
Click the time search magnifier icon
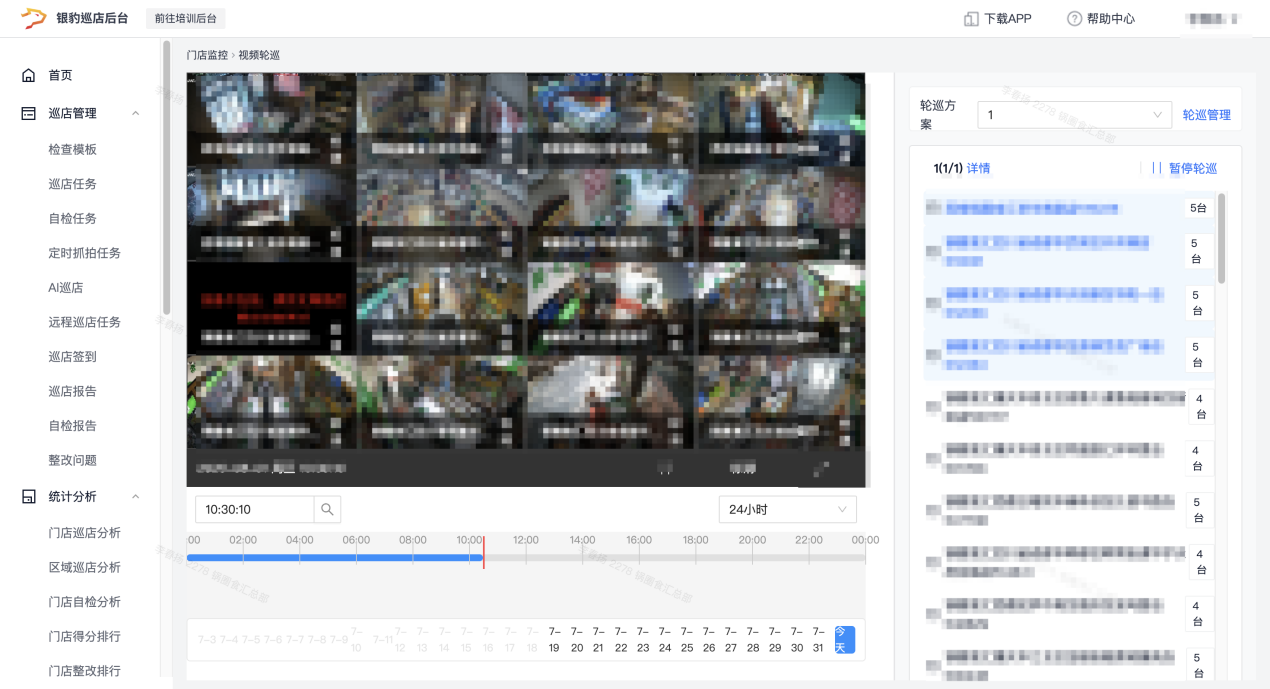click(327, 510)
